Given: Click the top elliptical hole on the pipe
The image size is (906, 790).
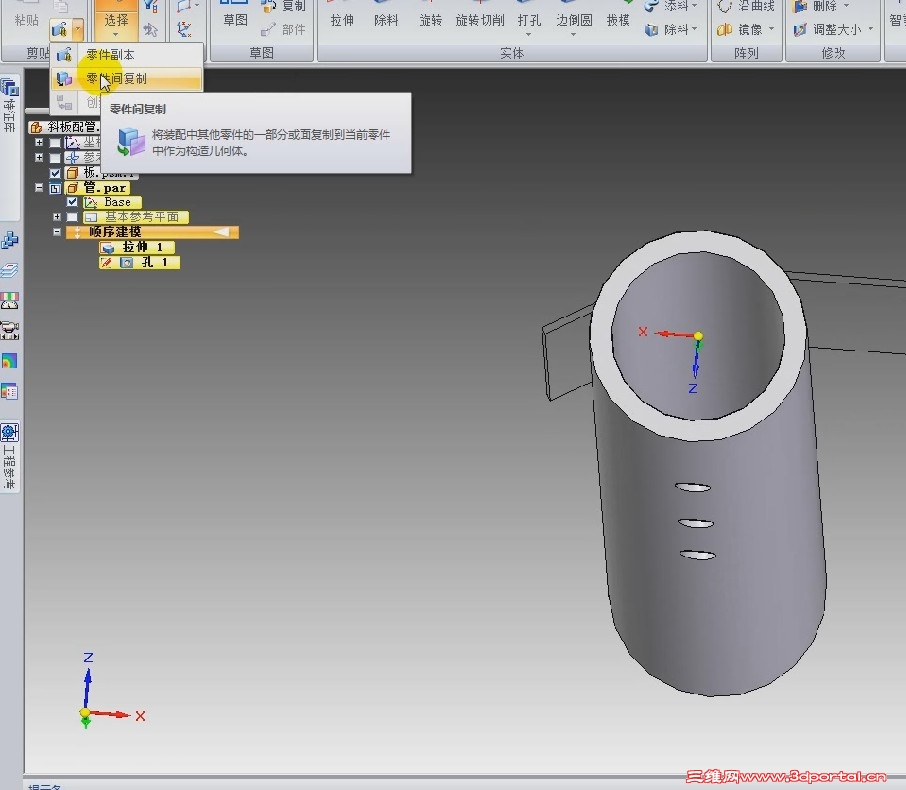Looking at the screenshot, I should pyautogui.click(x=693, y=487).
